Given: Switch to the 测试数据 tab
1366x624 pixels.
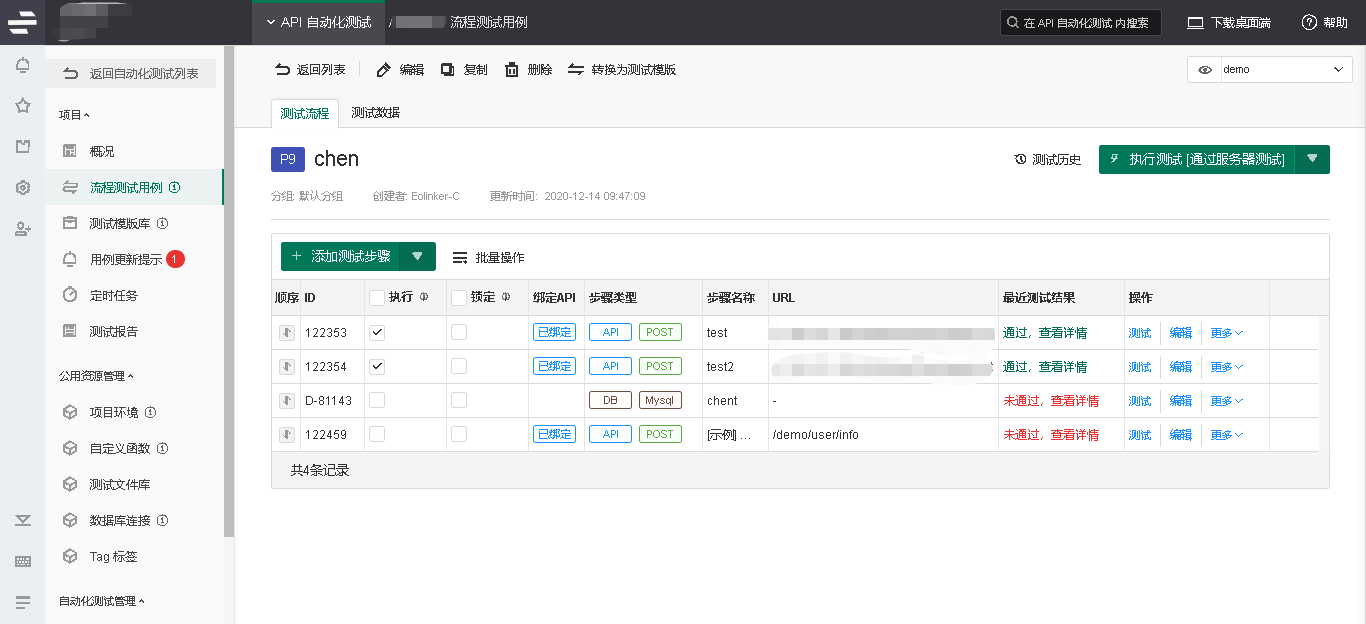Looking at the screenshot, I should coord(375,113).
